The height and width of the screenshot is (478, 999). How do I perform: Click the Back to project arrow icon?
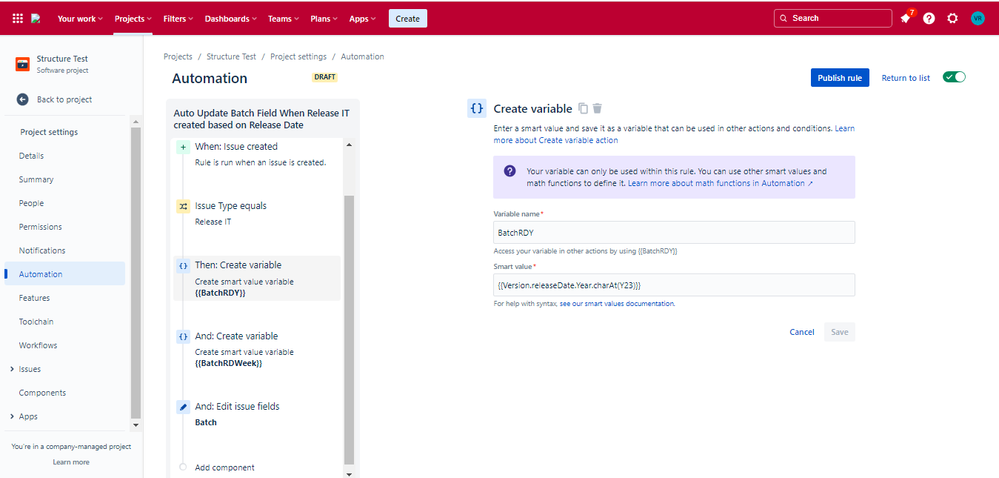tap(23, 99)
